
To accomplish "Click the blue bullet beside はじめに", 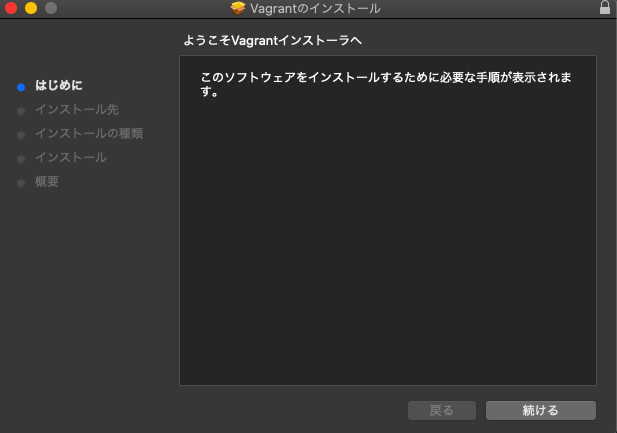I will [x=21, y=87].
